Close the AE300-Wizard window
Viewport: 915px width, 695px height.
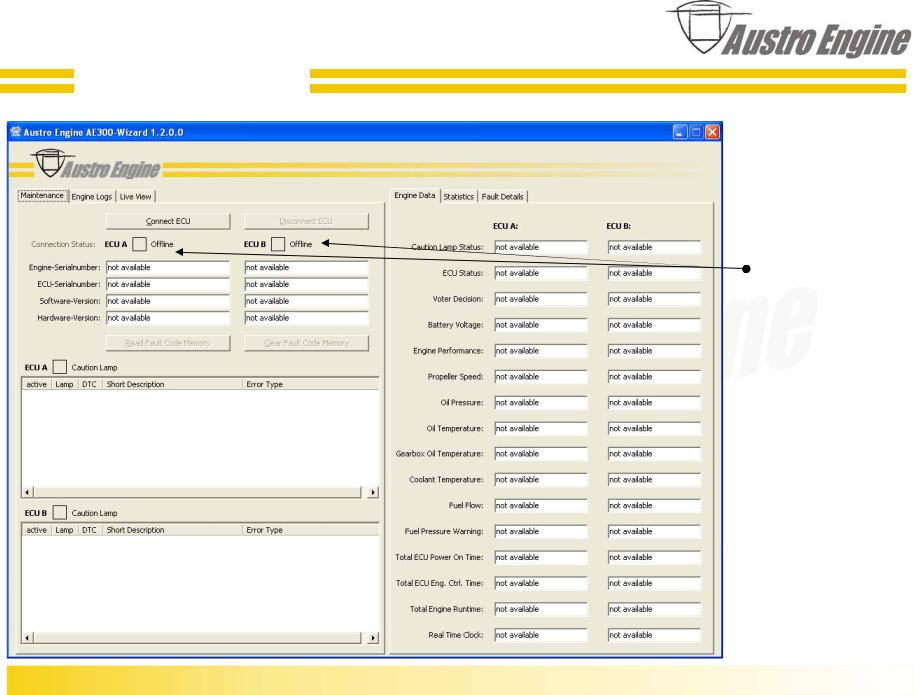coord(712,132)
